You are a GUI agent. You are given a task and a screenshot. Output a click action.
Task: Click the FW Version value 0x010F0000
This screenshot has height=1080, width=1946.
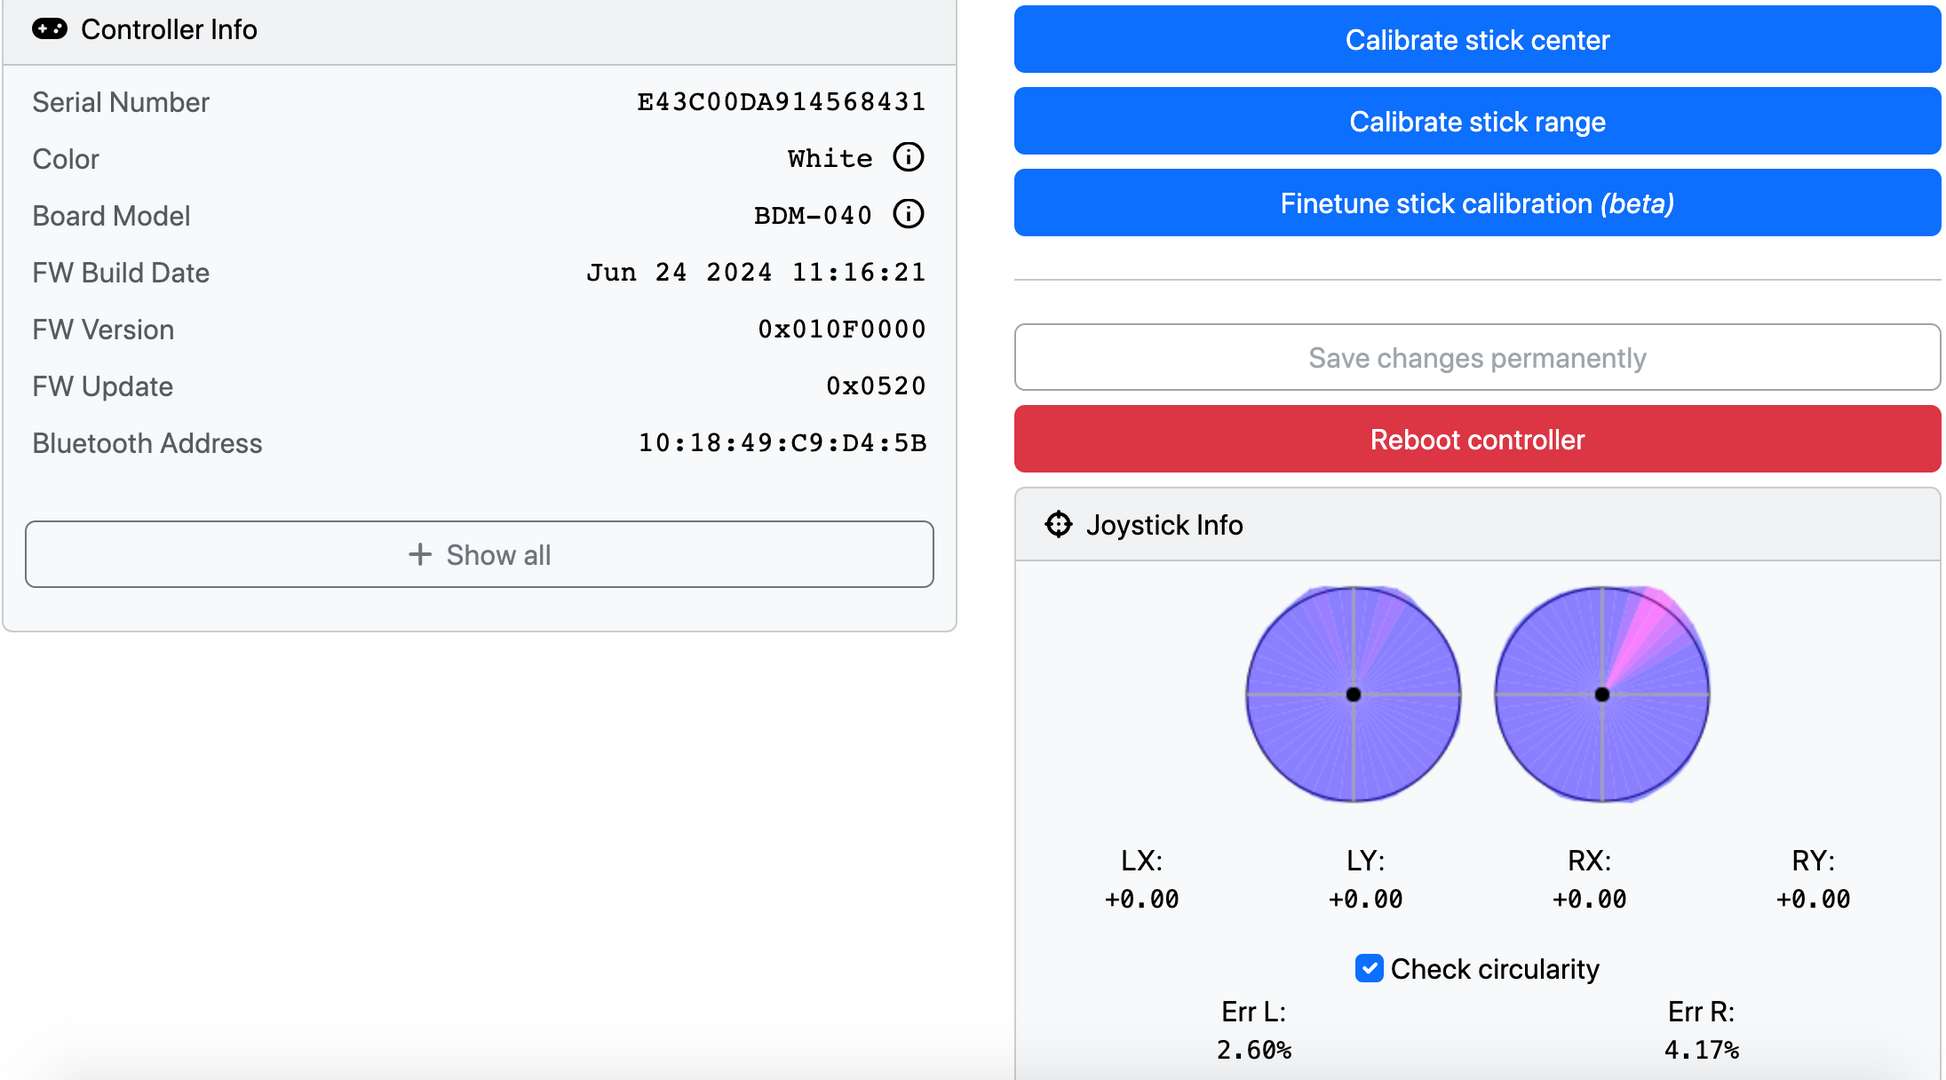click(841, 329)
